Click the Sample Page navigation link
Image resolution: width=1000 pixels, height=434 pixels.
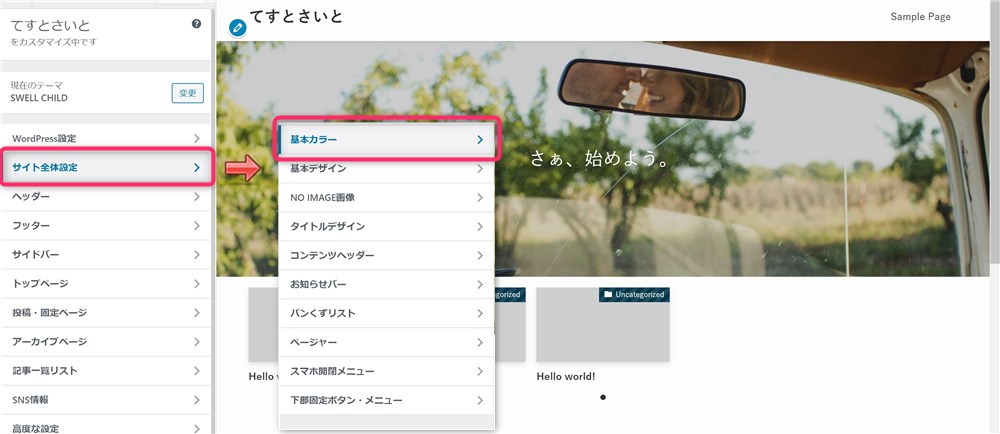[920, 17]
